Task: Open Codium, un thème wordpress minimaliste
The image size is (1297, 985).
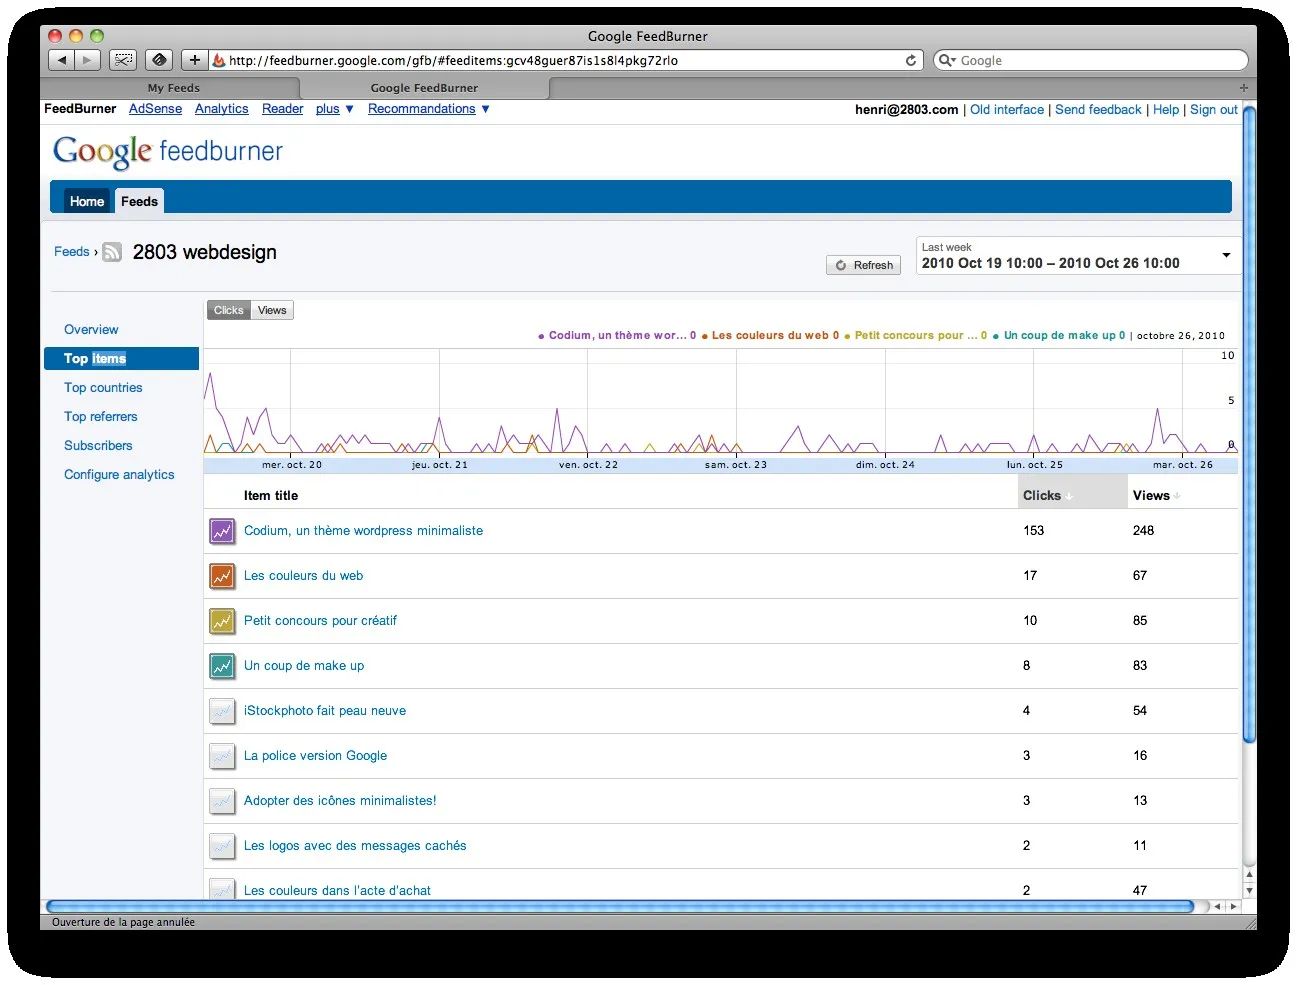Action: (363, 531)
